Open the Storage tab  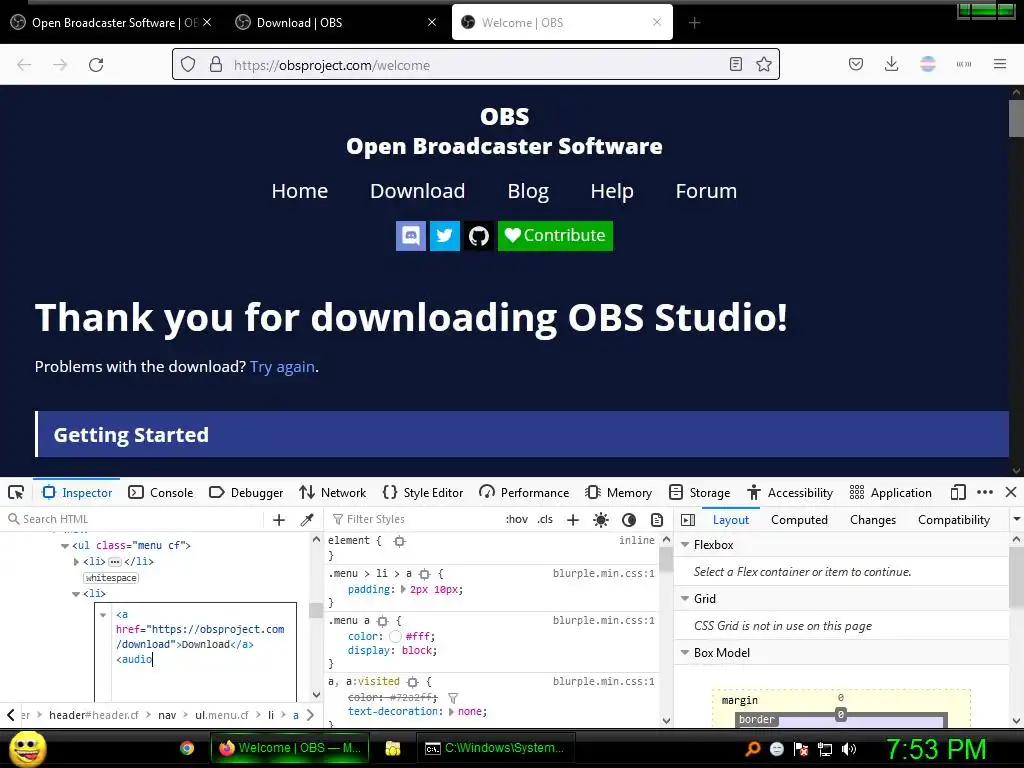pyautogui.click(x=699, y=492)
